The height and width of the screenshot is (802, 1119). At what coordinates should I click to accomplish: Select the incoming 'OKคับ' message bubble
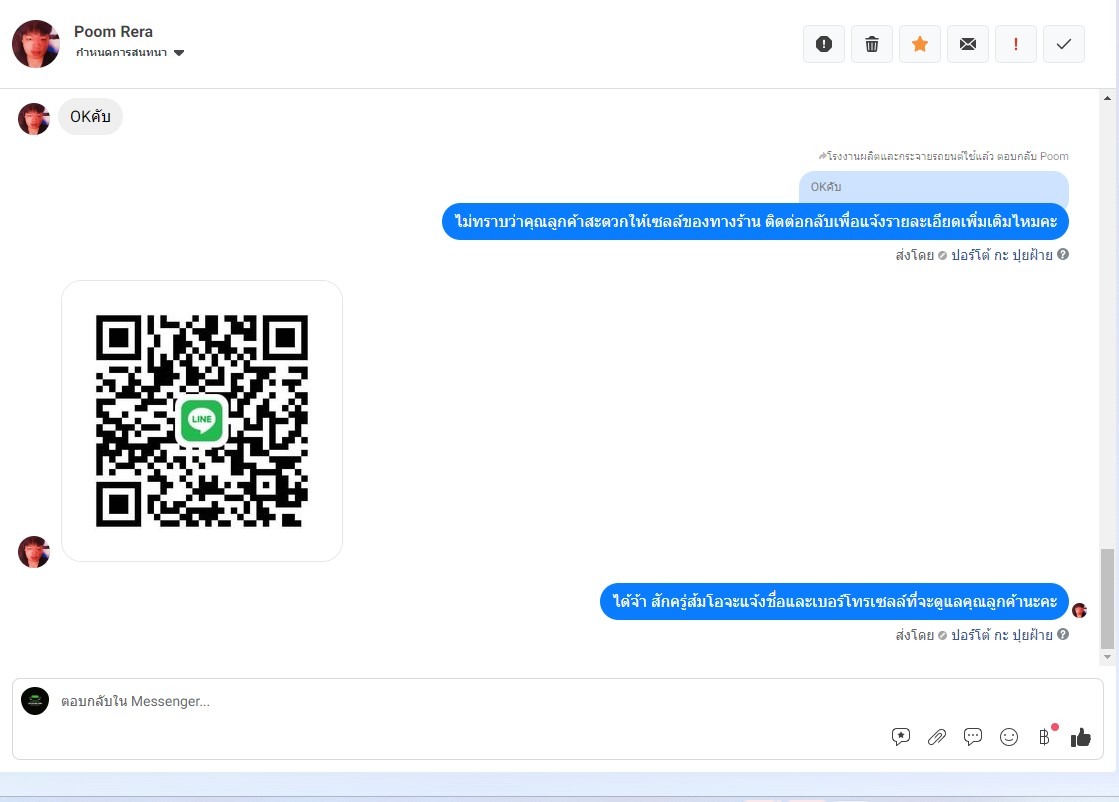(x=90, y=116)
